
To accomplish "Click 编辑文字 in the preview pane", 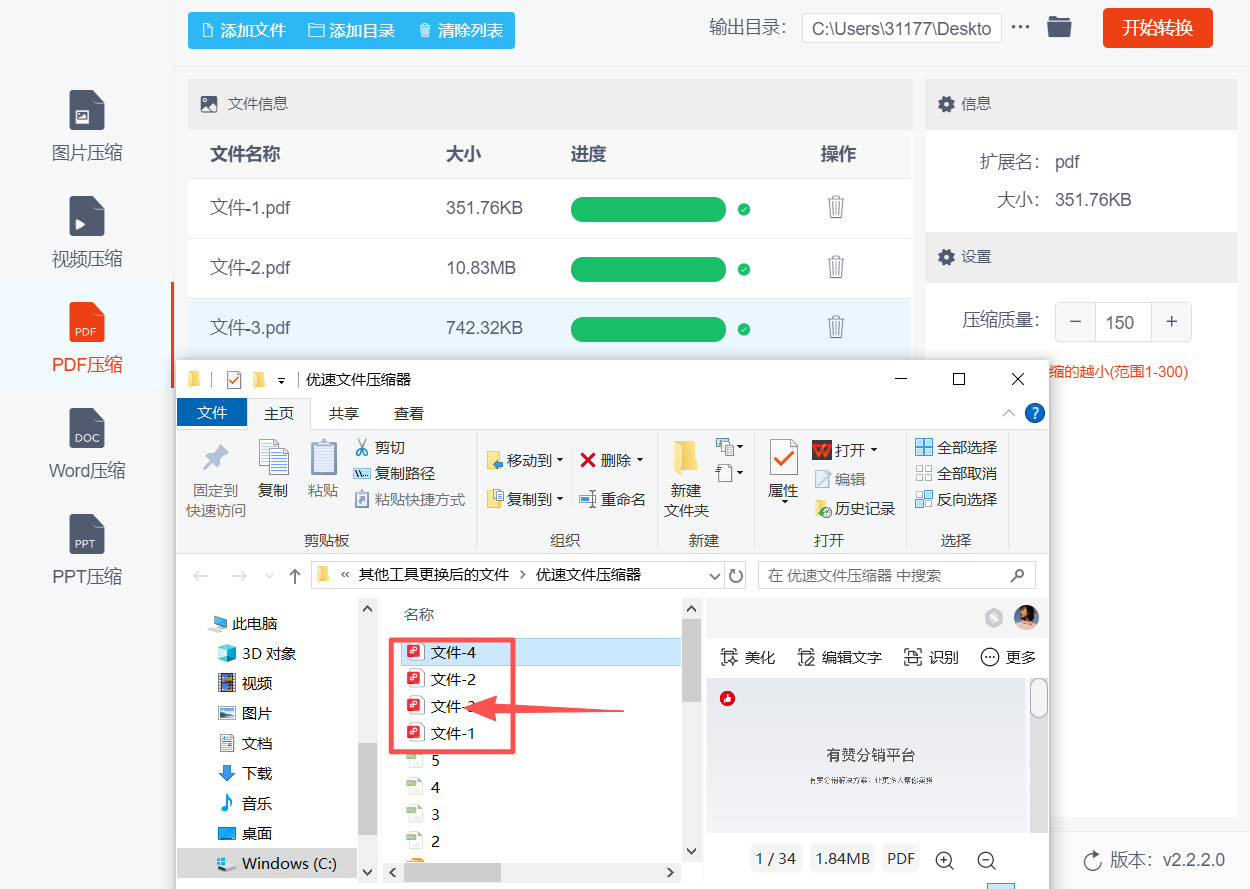I will pyautogui.click(x=839, y=657).
